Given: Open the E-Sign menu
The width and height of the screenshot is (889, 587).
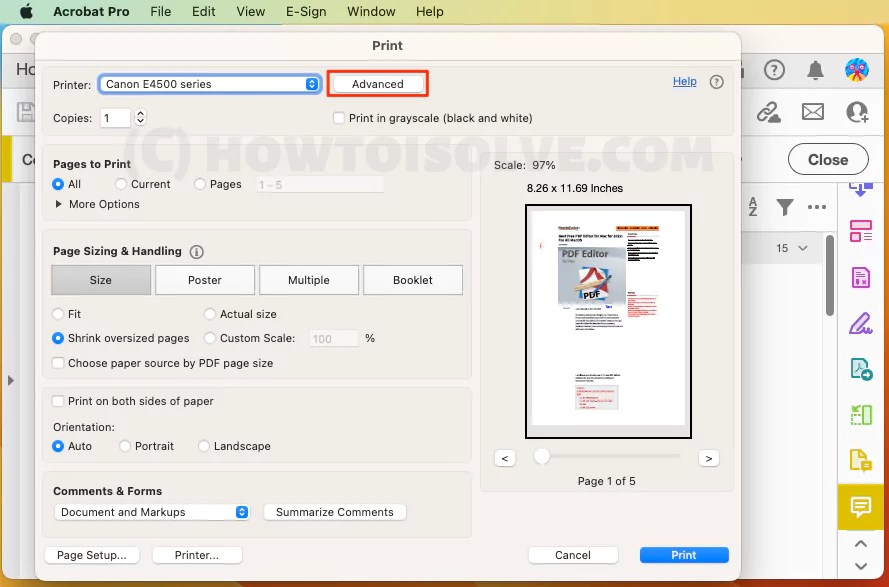Looking at the screenshot, I should [x=306, y=11].
